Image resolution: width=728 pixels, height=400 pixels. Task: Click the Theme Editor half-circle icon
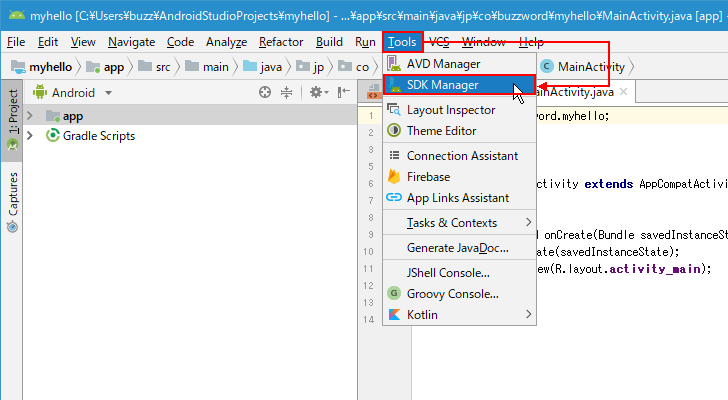point(394,130)
